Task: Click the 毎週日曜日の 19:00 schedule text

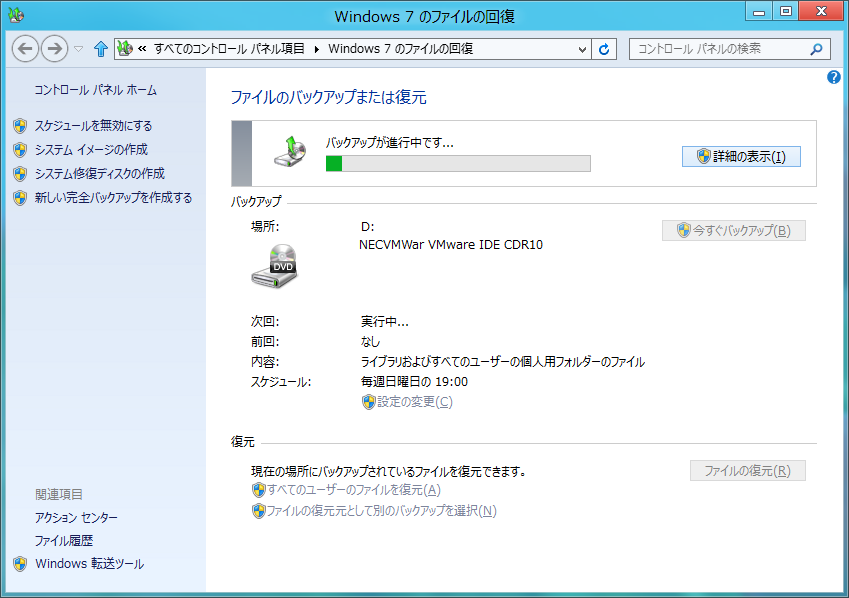Action: click(414, 382)
